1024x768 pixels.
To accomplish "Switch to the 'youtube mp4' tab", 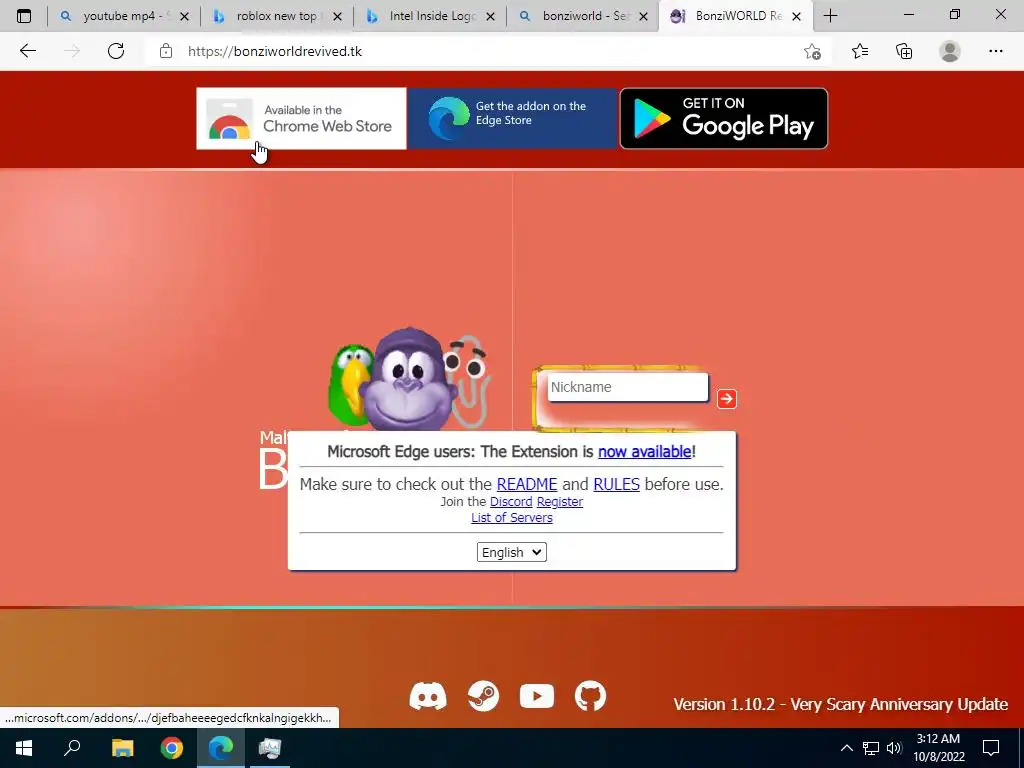I will (x=124, y=16).
